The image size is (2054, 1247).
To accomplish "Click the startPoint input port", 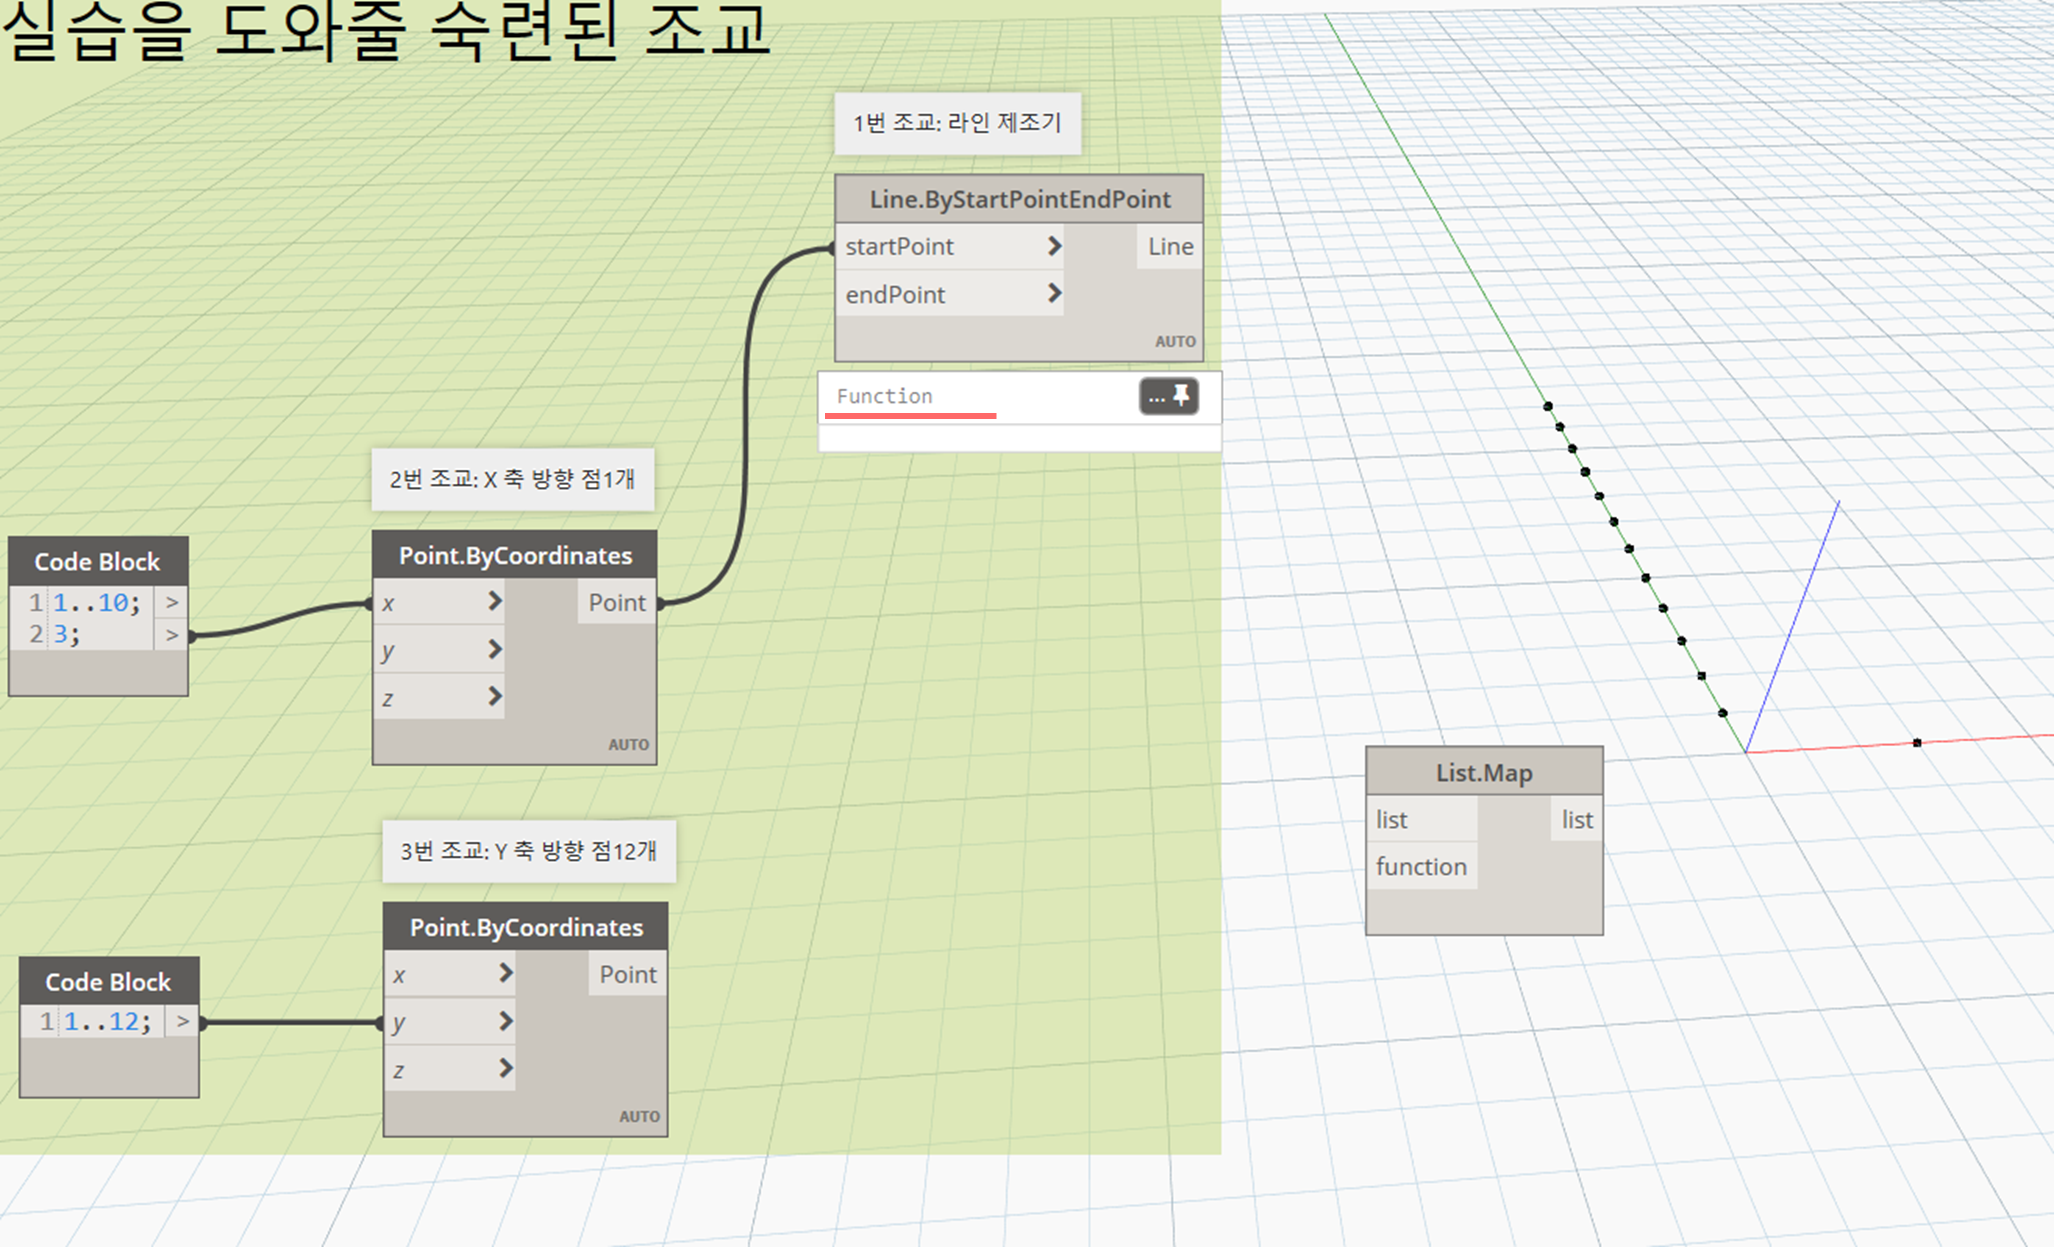I will 949,246.
